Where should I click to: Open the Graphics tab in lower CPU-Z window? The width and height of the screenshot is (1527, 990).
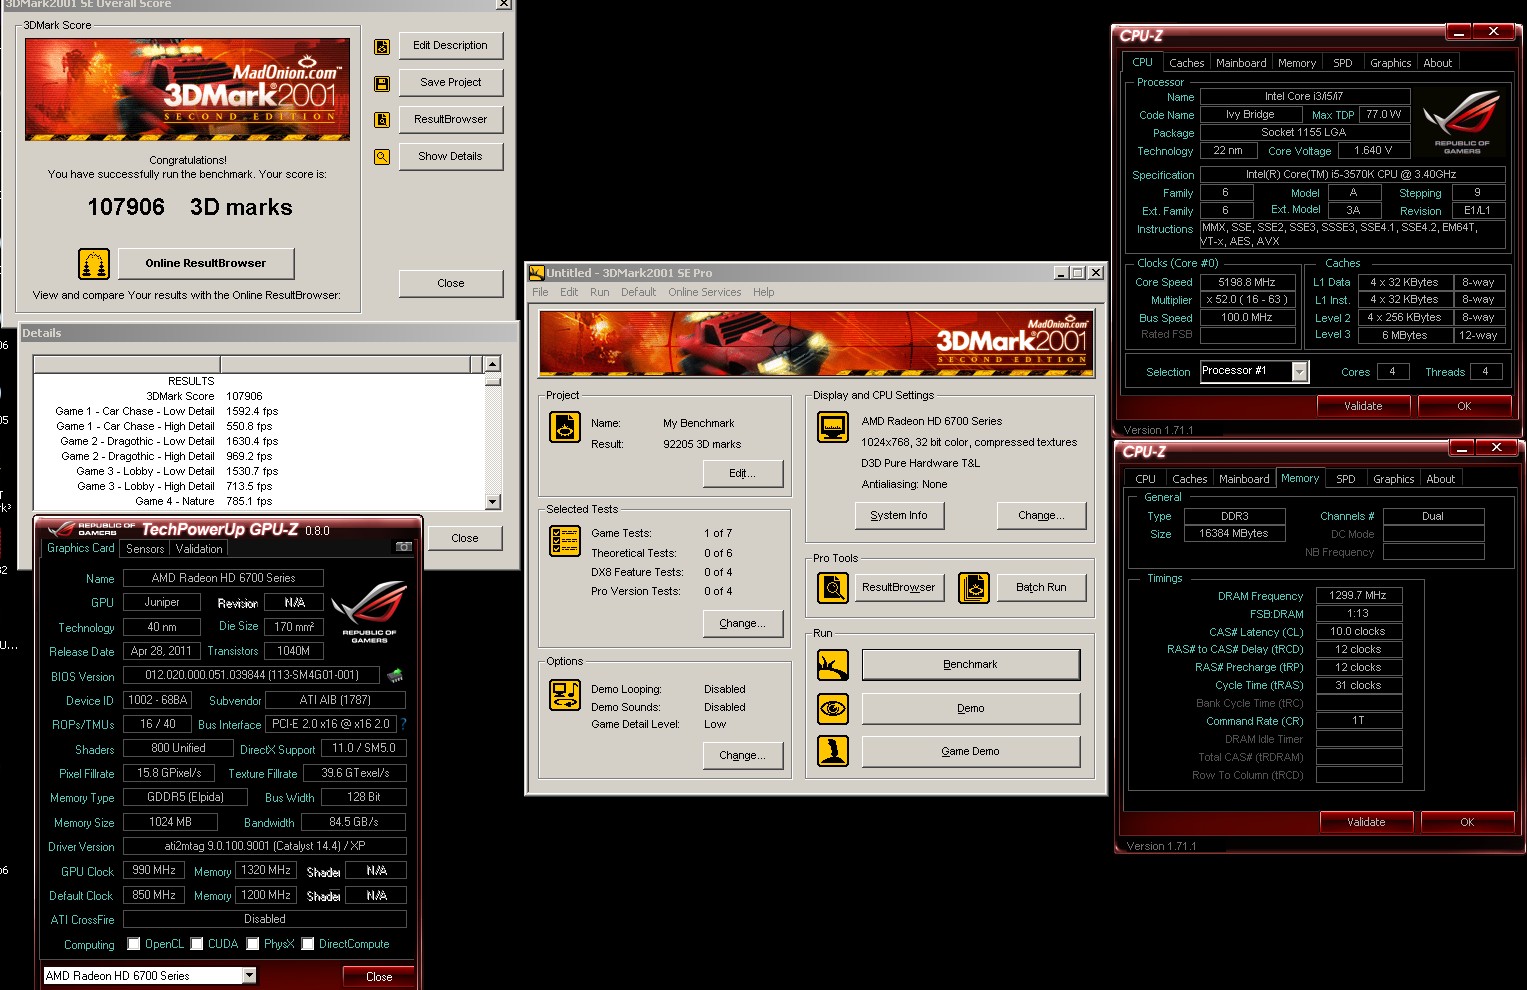1393,479
